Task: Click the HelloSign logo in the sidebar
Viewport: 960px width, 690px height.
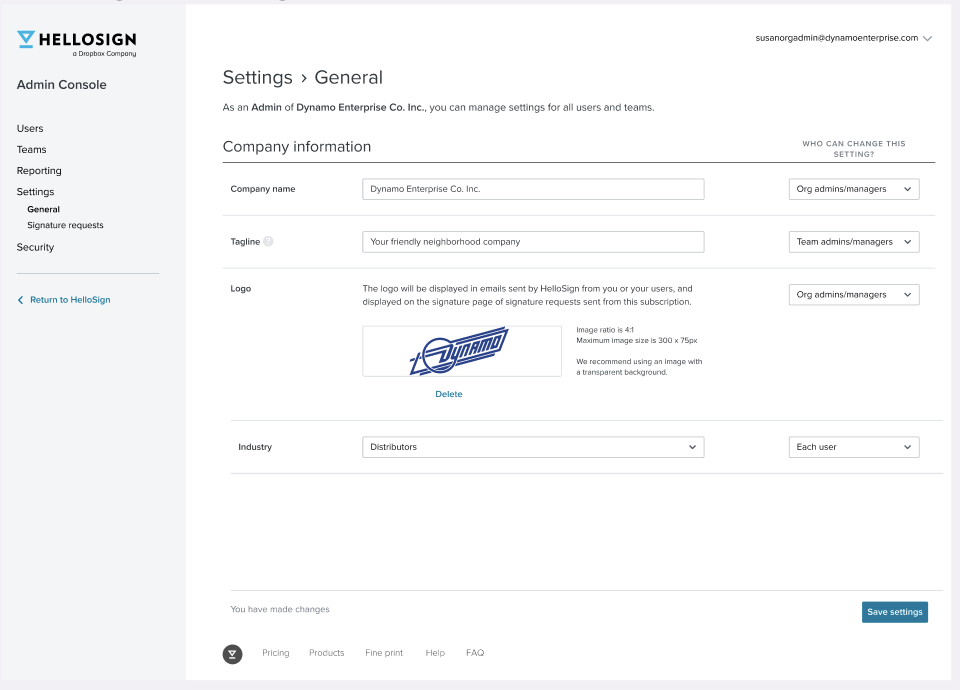Action: [77, 43]
